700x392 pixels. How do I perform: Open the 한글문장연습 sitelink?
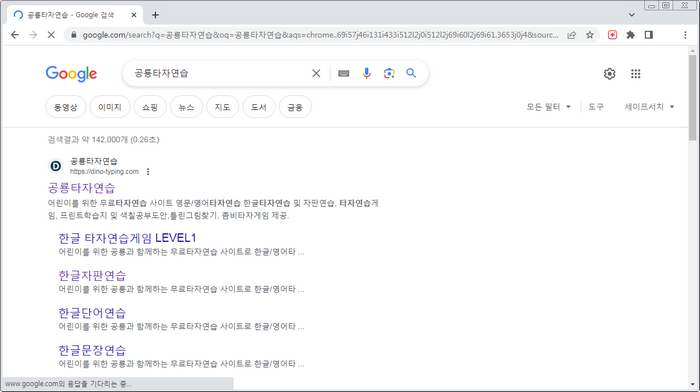92,350
